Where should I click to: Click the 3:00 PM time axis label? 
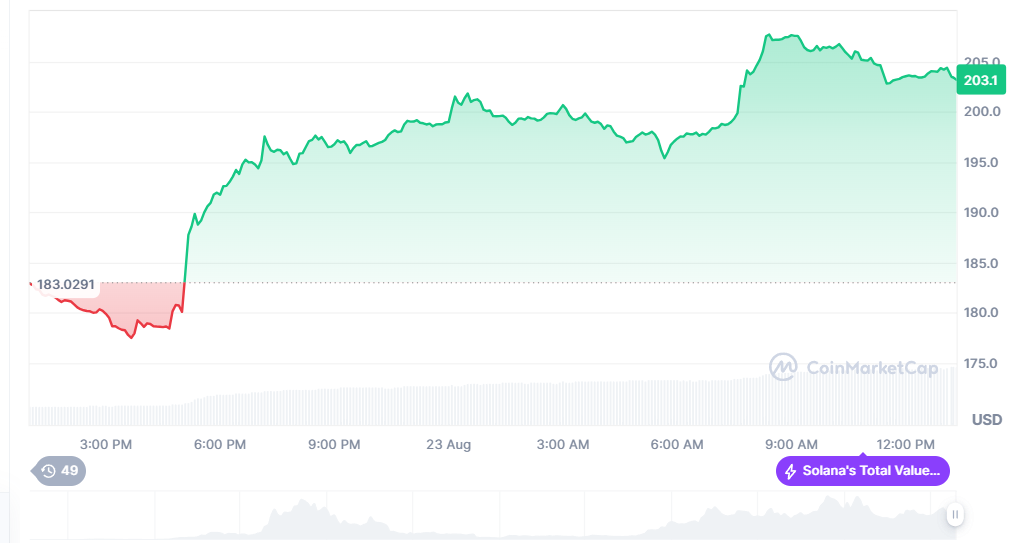pos(106,444)
